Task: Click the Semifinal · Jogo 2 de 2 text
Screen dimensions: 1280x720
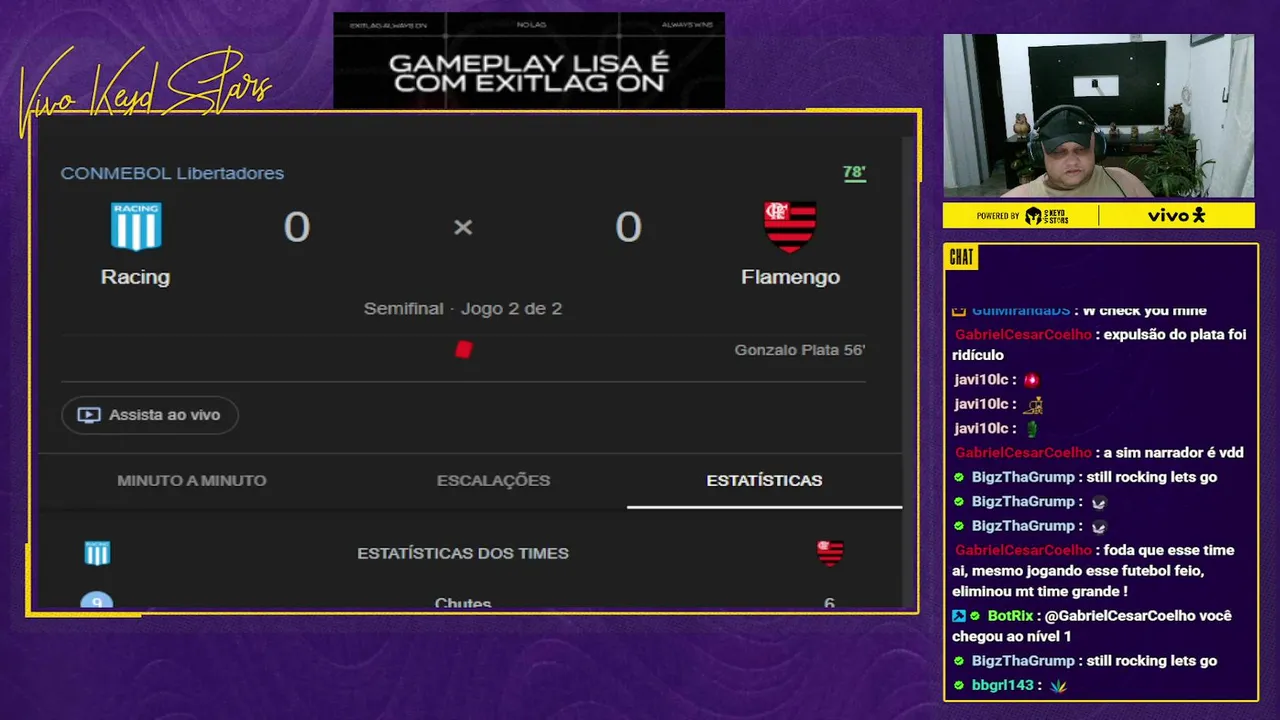Action: click(x=463, y=309)
